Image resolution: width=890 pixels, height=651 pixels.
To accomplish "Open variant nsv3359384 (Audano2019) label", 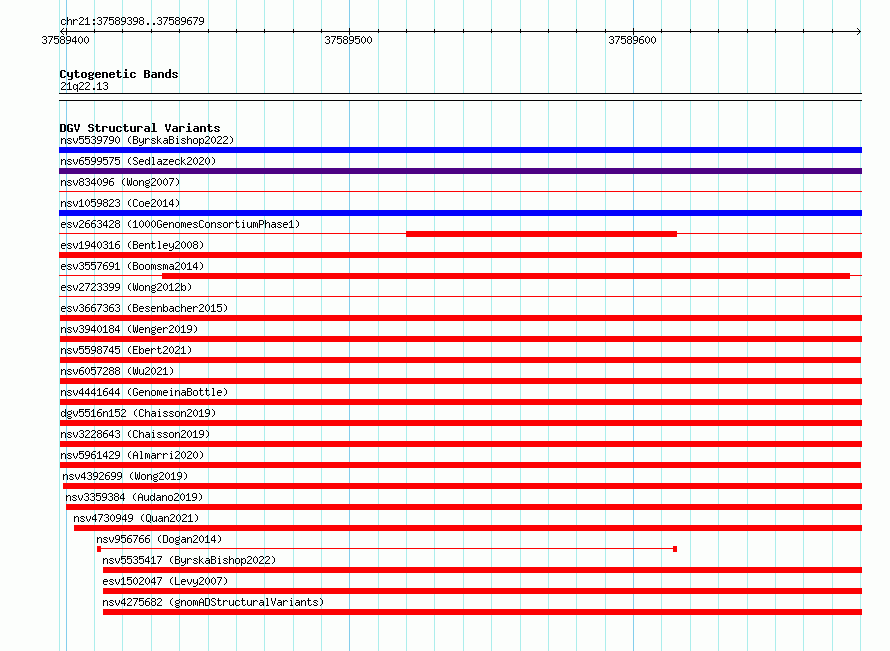I will click(x=134, y=497).
